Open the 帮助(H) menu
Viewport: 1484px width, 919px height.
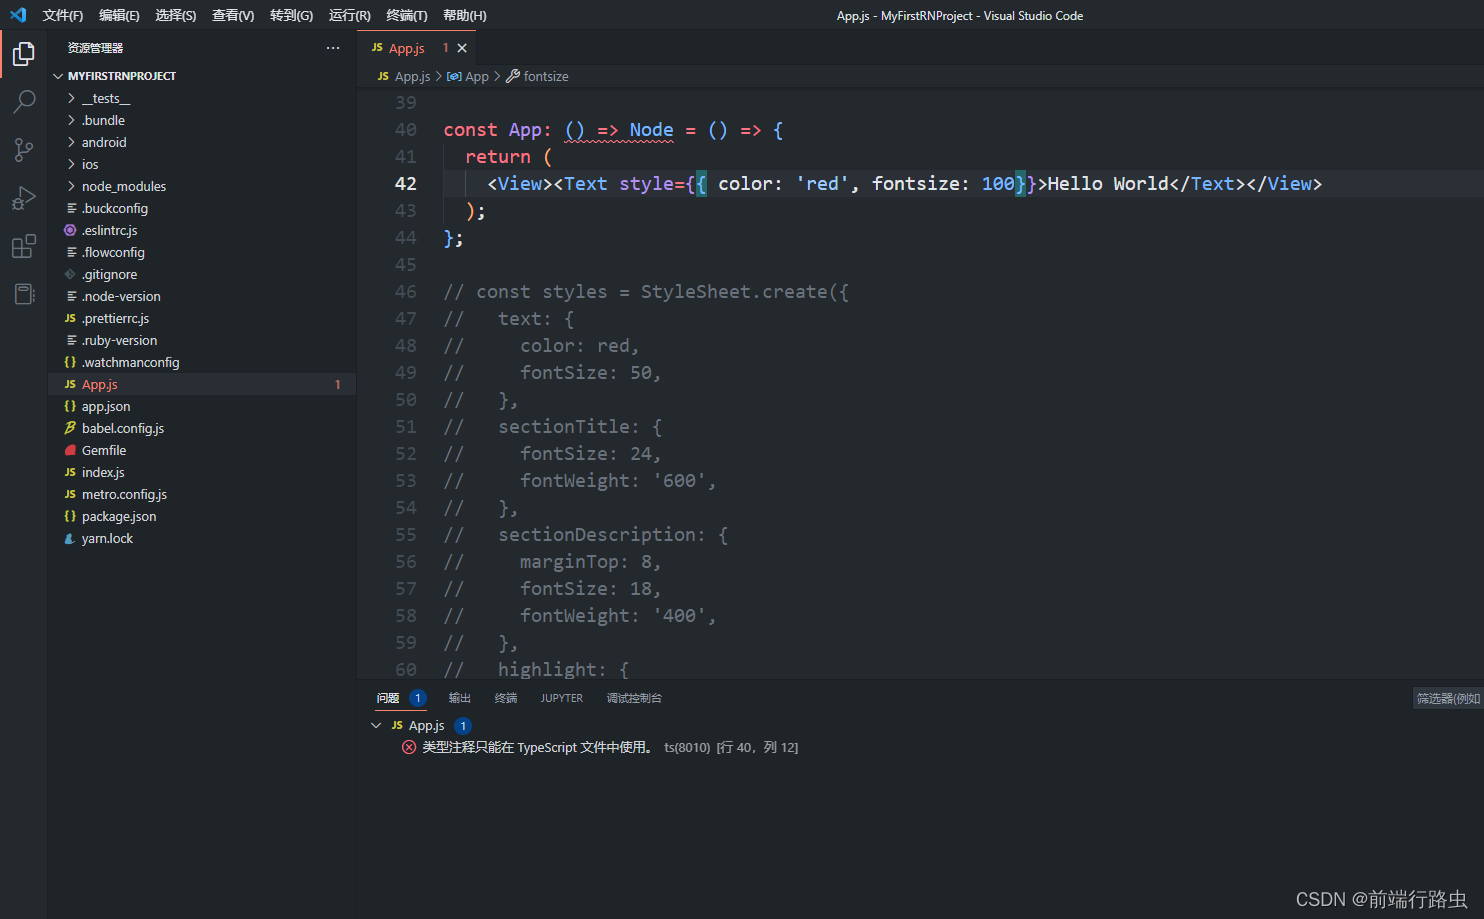tap(465, 15)
